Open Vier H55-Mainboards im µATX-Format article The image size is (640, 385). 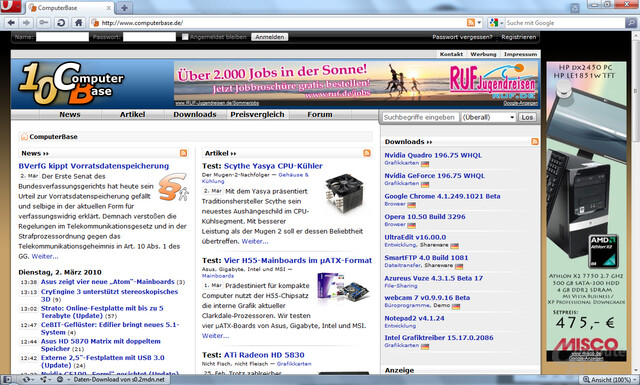[298, 260]
